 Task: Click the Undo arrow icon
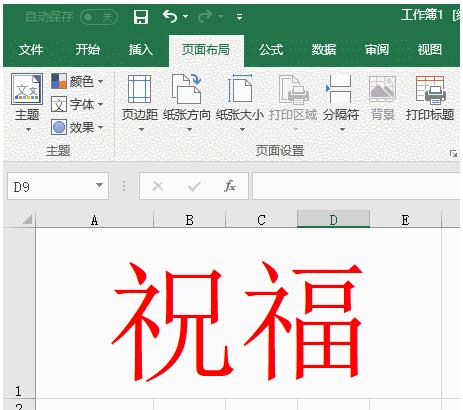click(x=170, y=16)
